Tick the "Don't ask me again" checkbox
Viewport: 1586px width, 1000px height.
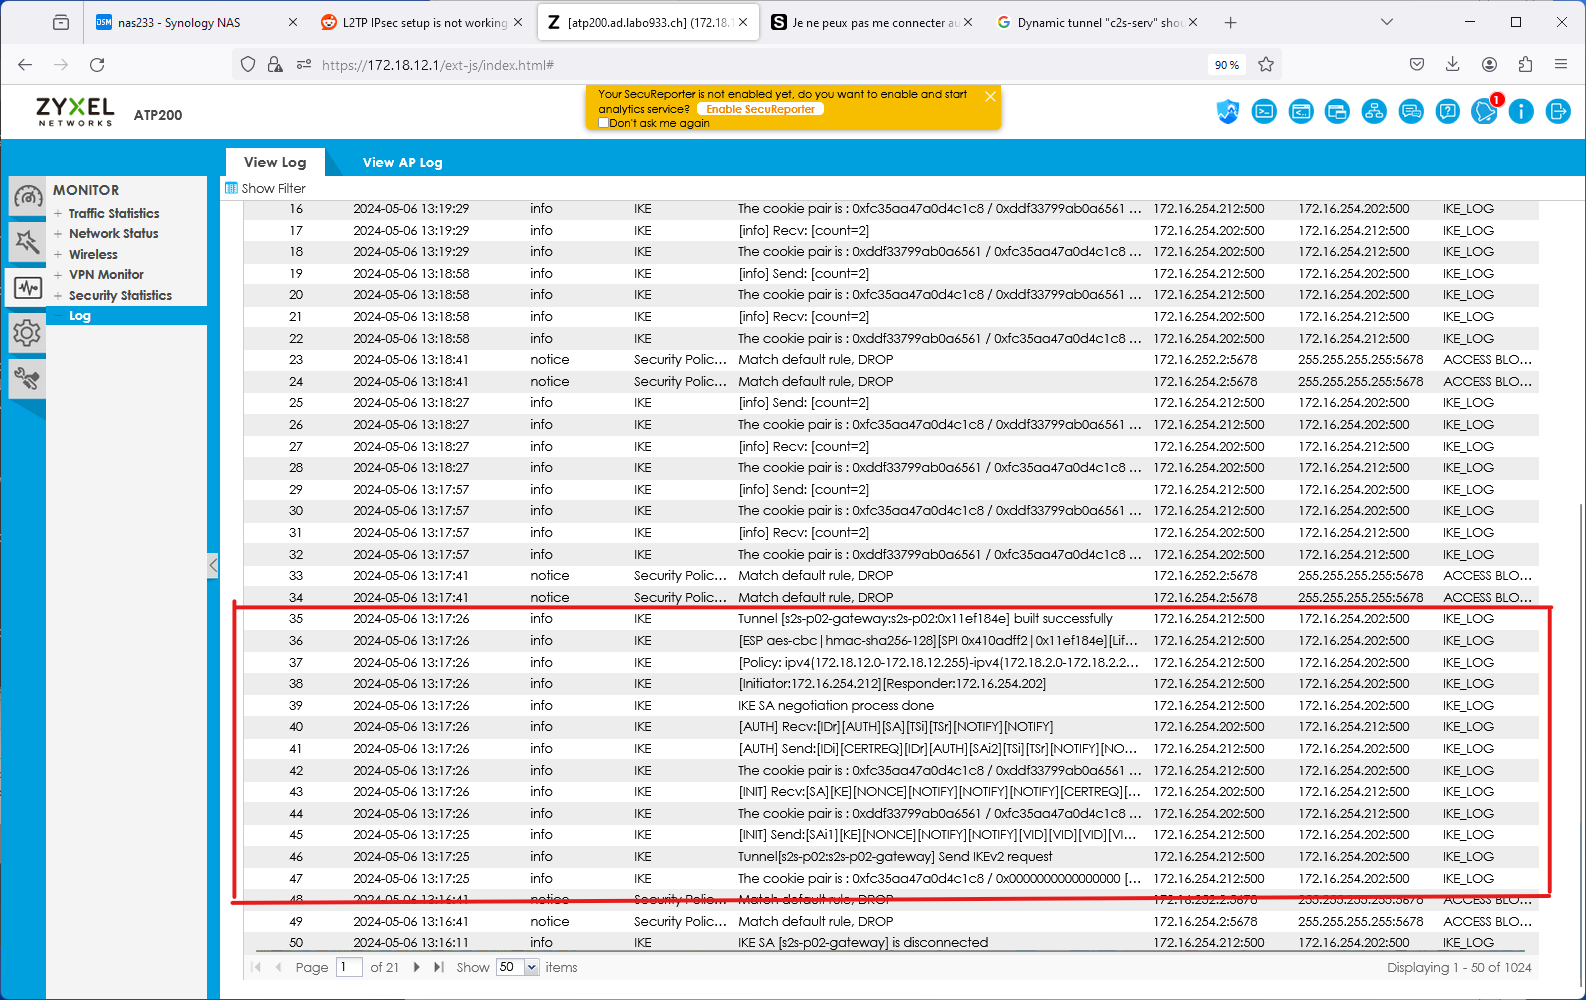pos(603,123)
